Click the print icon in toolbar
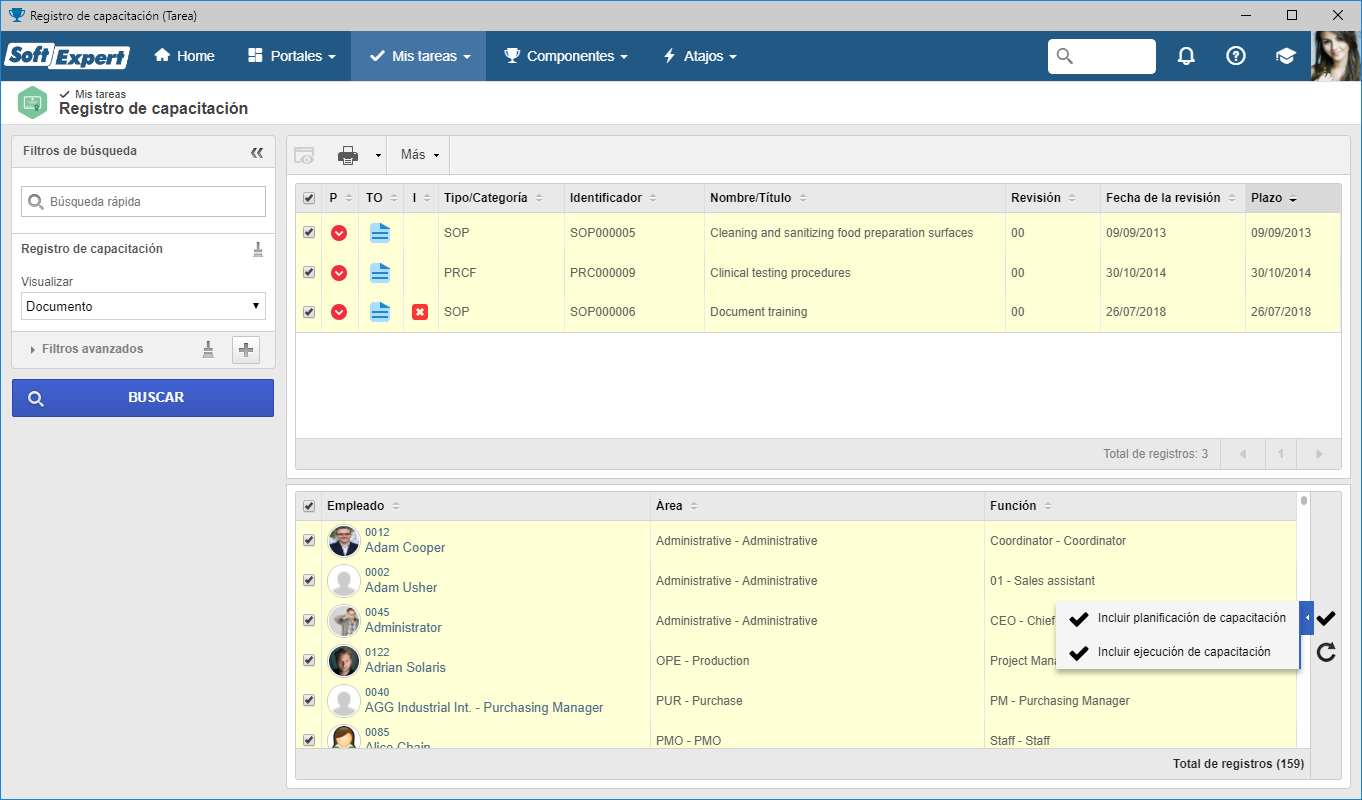This screenshot has height=800, width=1362. 348,155
